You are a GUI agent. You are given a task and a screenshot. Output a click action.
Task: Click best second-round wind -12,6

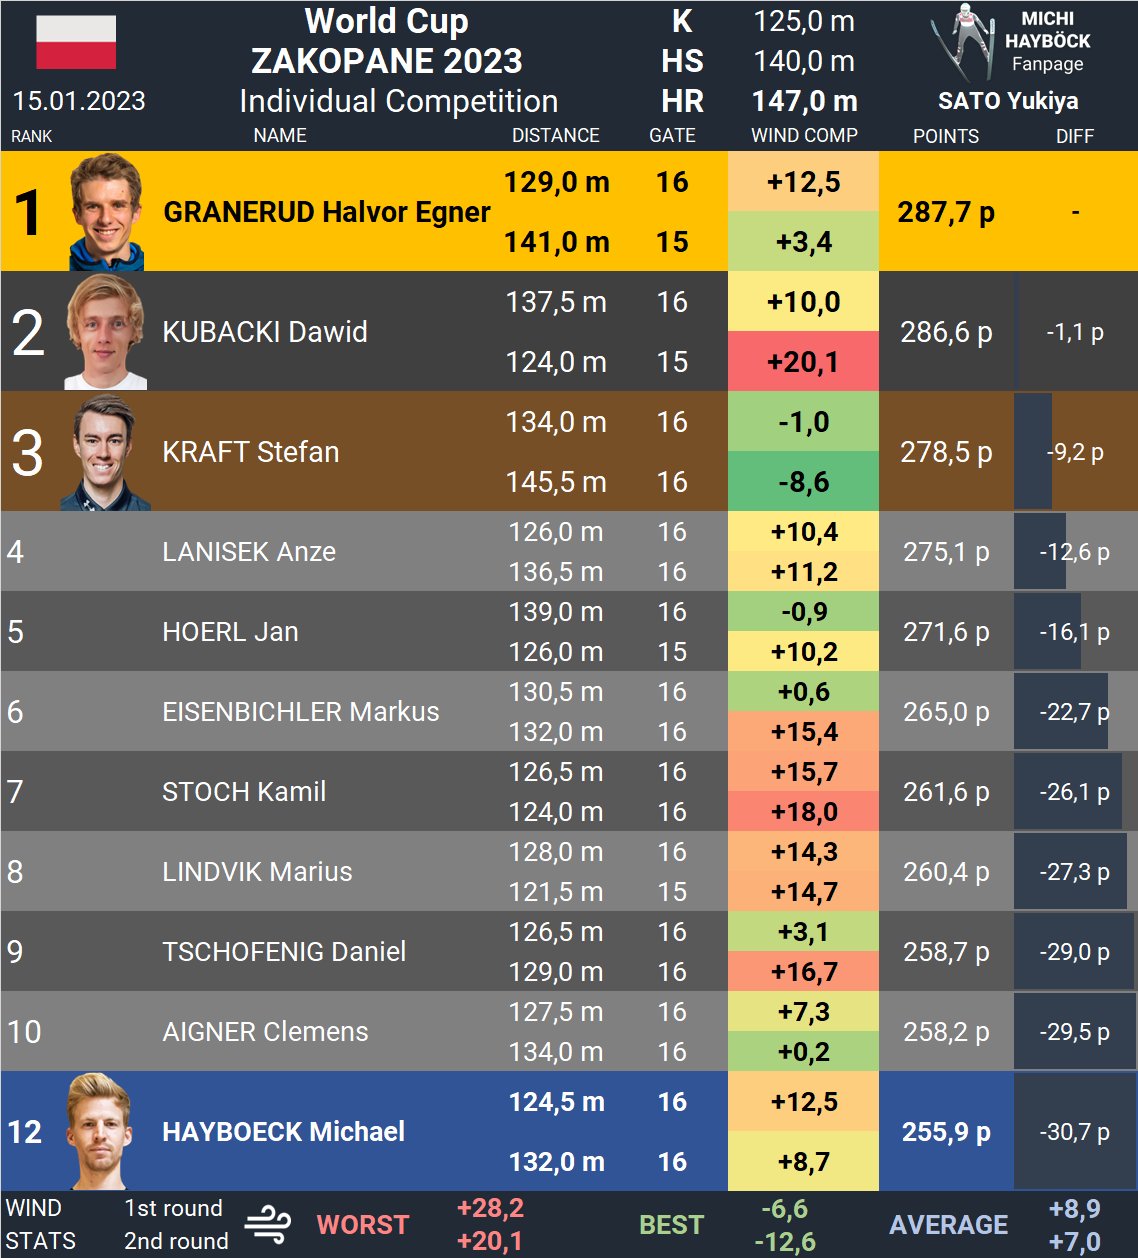coord(785,1242)
